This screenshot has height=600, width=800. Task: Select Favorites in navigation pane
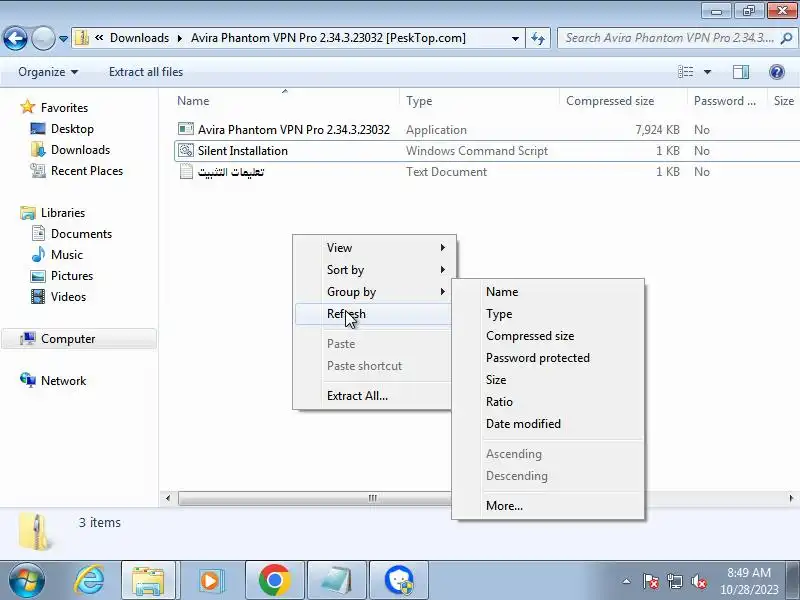tap(64, 108)
